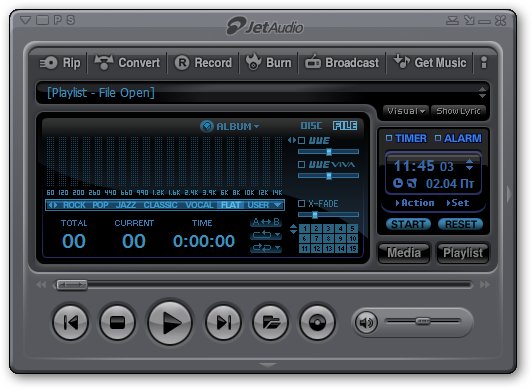Image resolution: width=532 pixels, height=389 pixels.
Task: Open files with the folder icon
Action: (270, 323)
